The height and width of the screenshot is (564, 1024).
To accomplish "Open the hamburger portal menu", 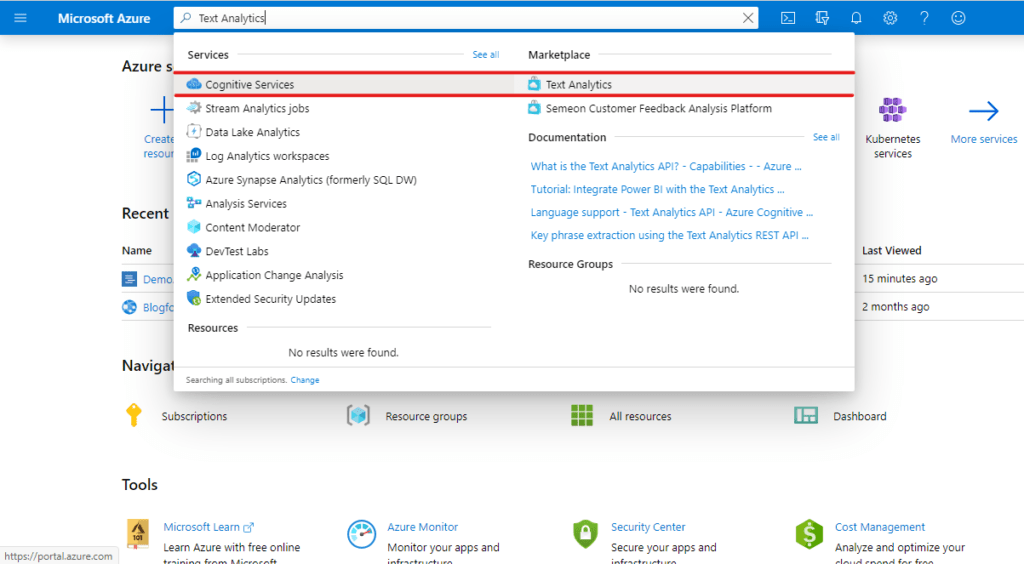I will pos(20,18).
